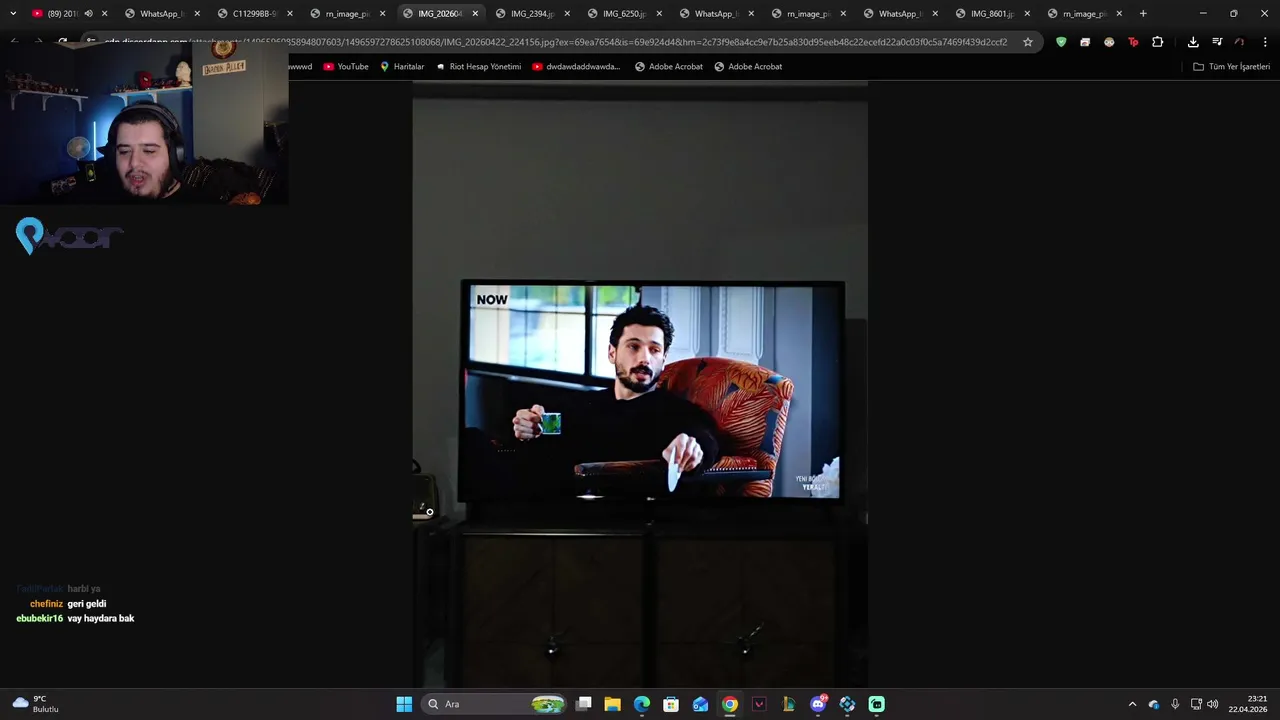Viewport: 1280px width, 720px height.
Task: Click the TV photo image
Action: pyautogui.click(x=640, y=385)
